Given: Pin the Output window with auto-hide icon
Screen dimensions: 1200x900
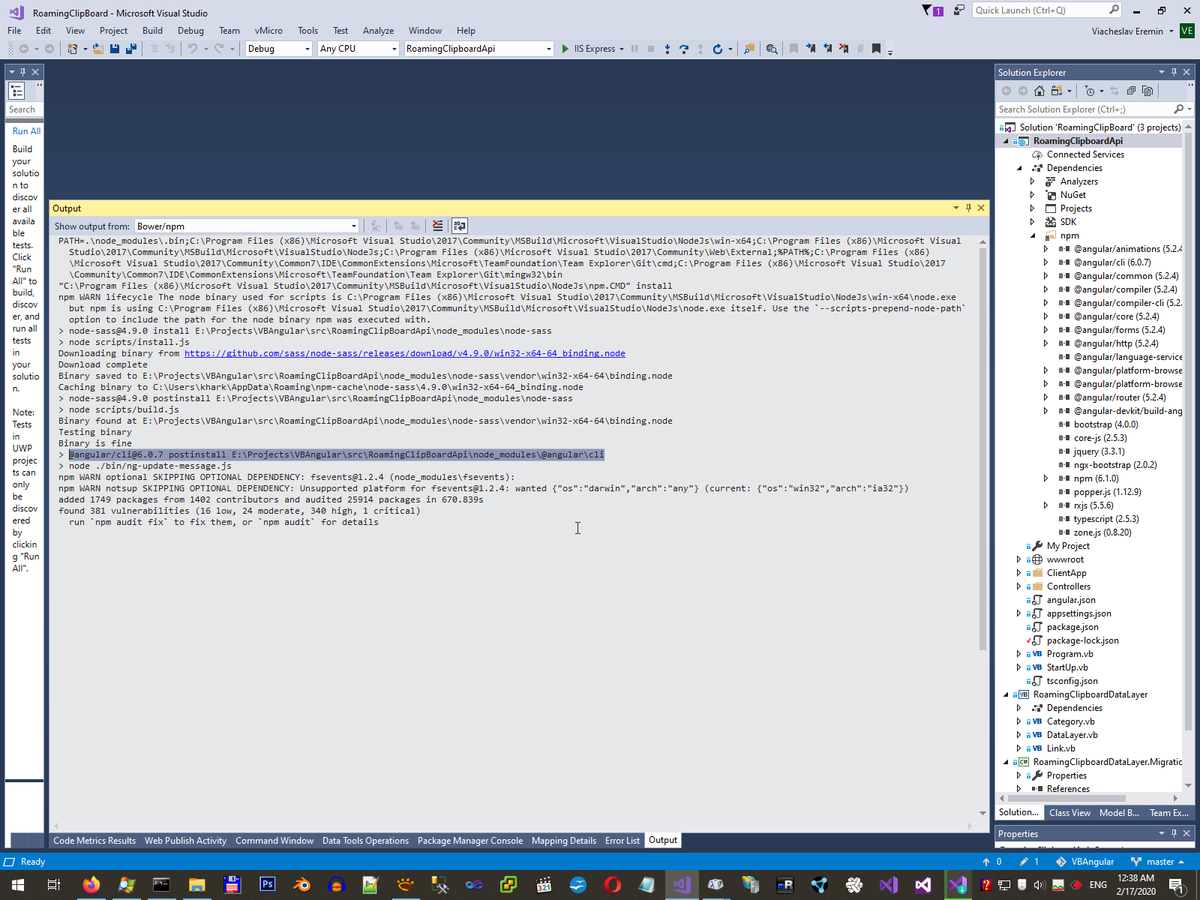Looking at the screenshot, I should 967,208.
